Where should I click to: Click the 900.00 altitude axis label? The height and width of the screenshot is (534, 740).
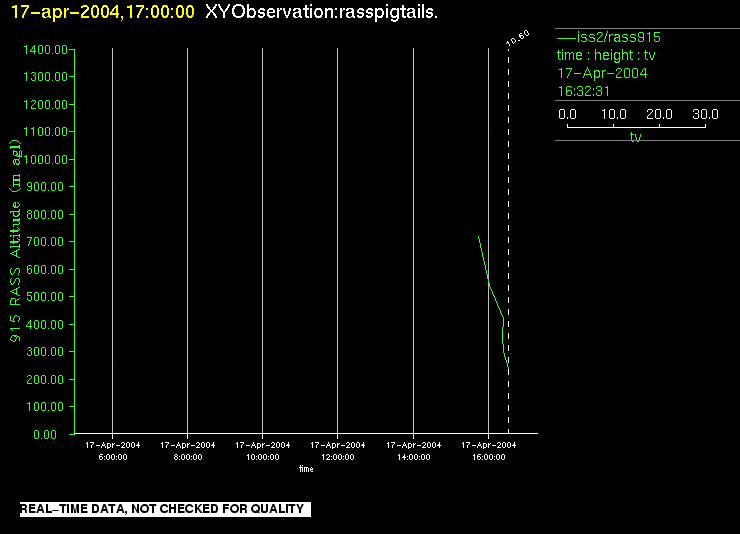[45, 187]
